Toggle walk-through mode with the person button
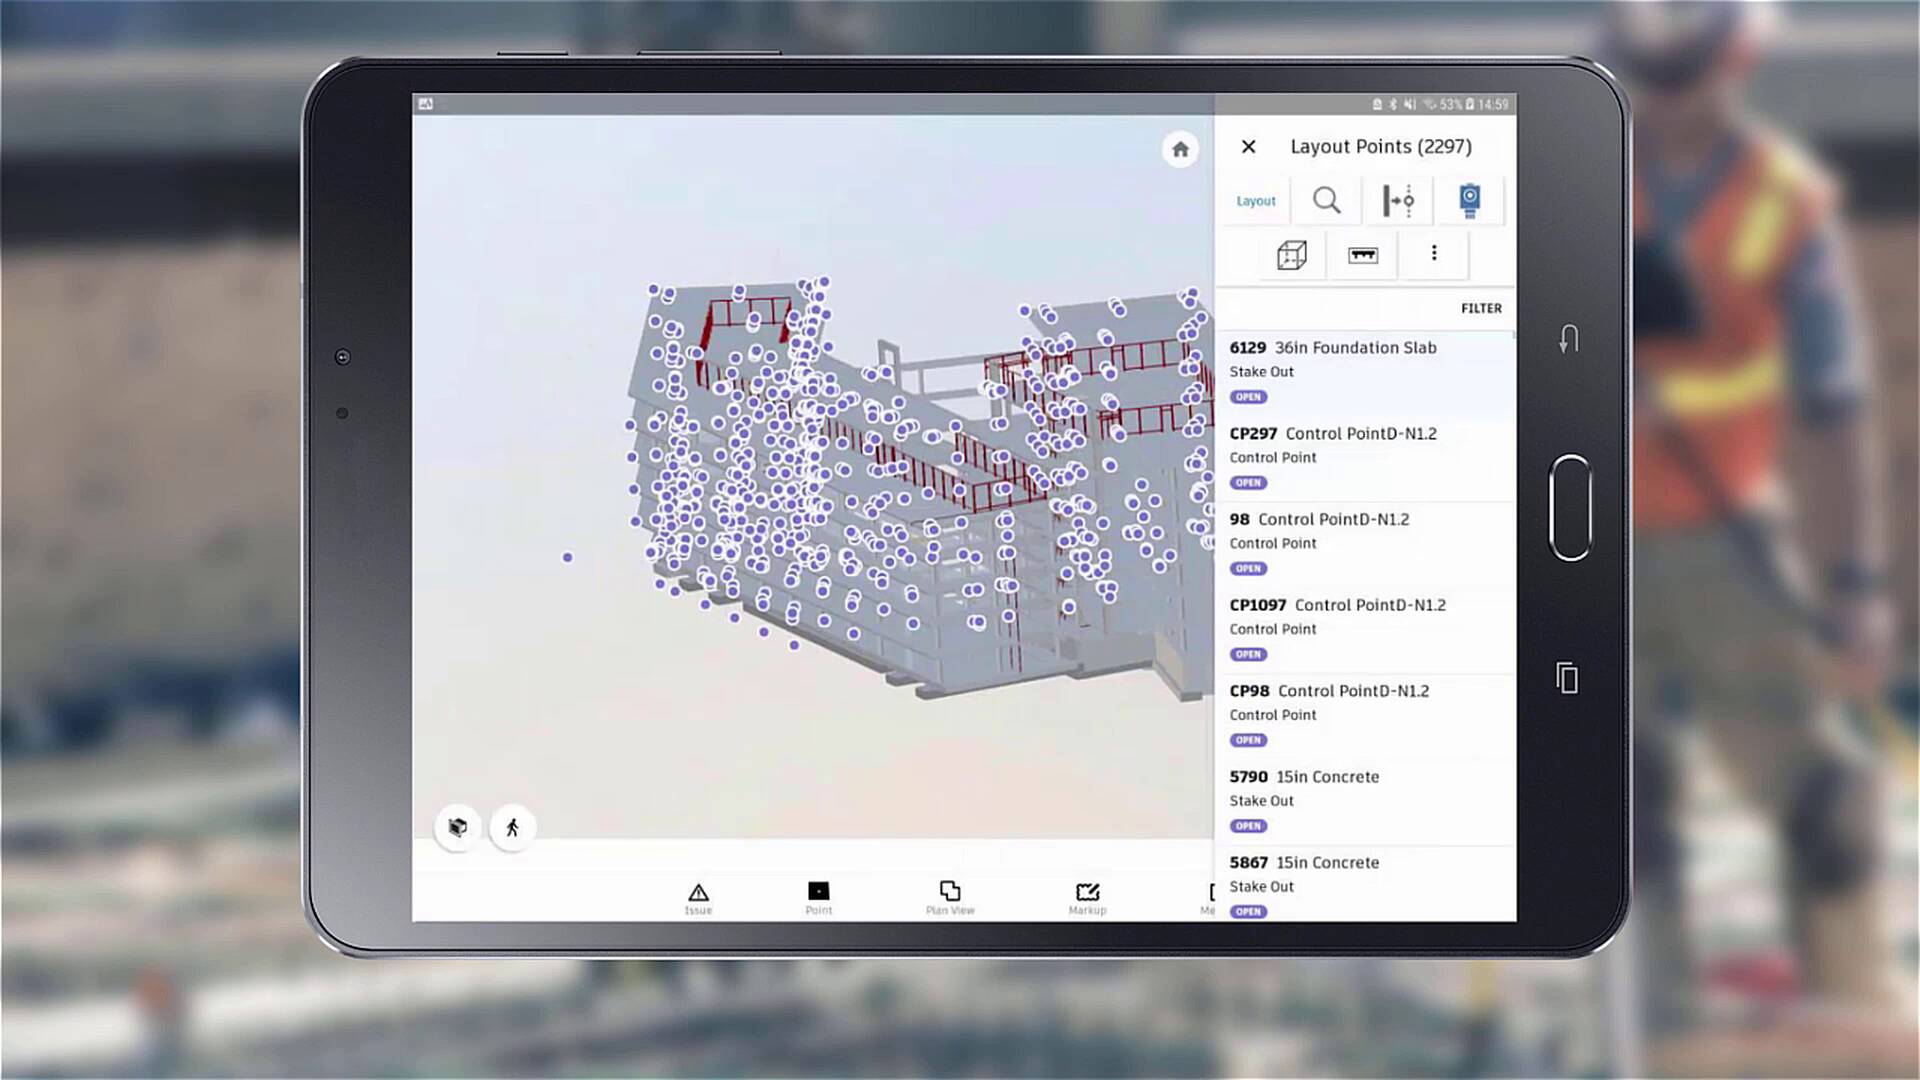Viewport: 1920px width, 1080px height. click(x=512, y=827)
